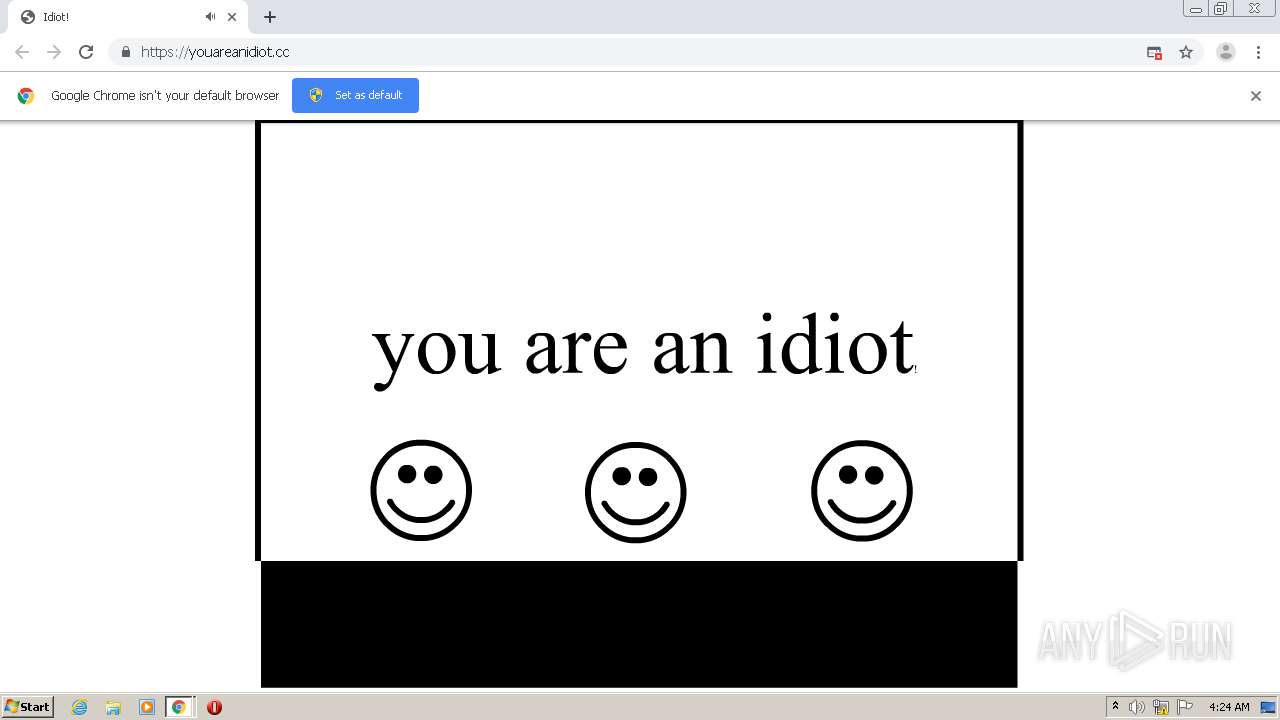Image resolution: width=1280 pixels, height=720 pixels.
Task: Click the show desktop tray icon
Action: (x=1268, y=707)
